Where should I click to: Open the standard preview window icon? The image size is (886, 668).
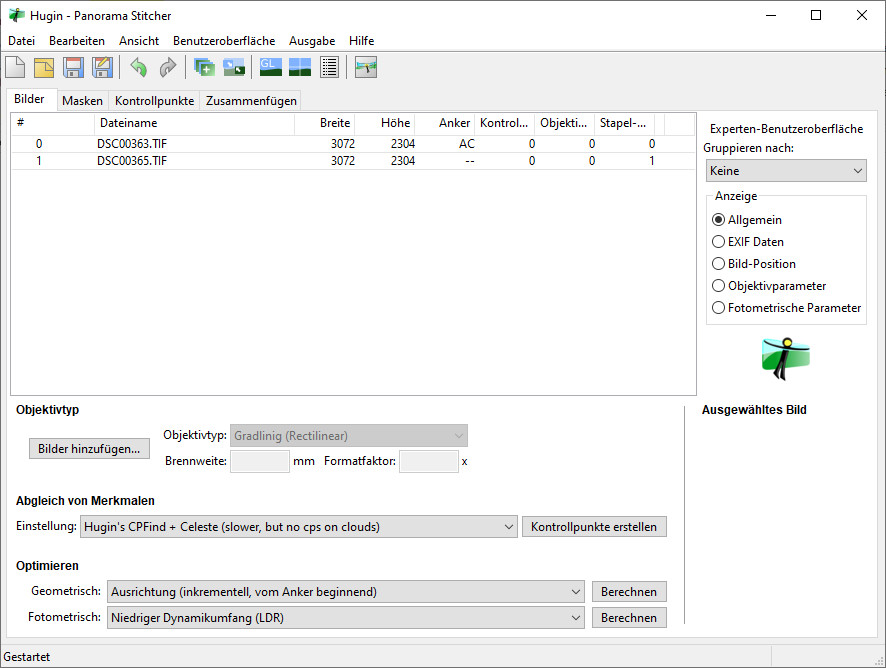300,67
